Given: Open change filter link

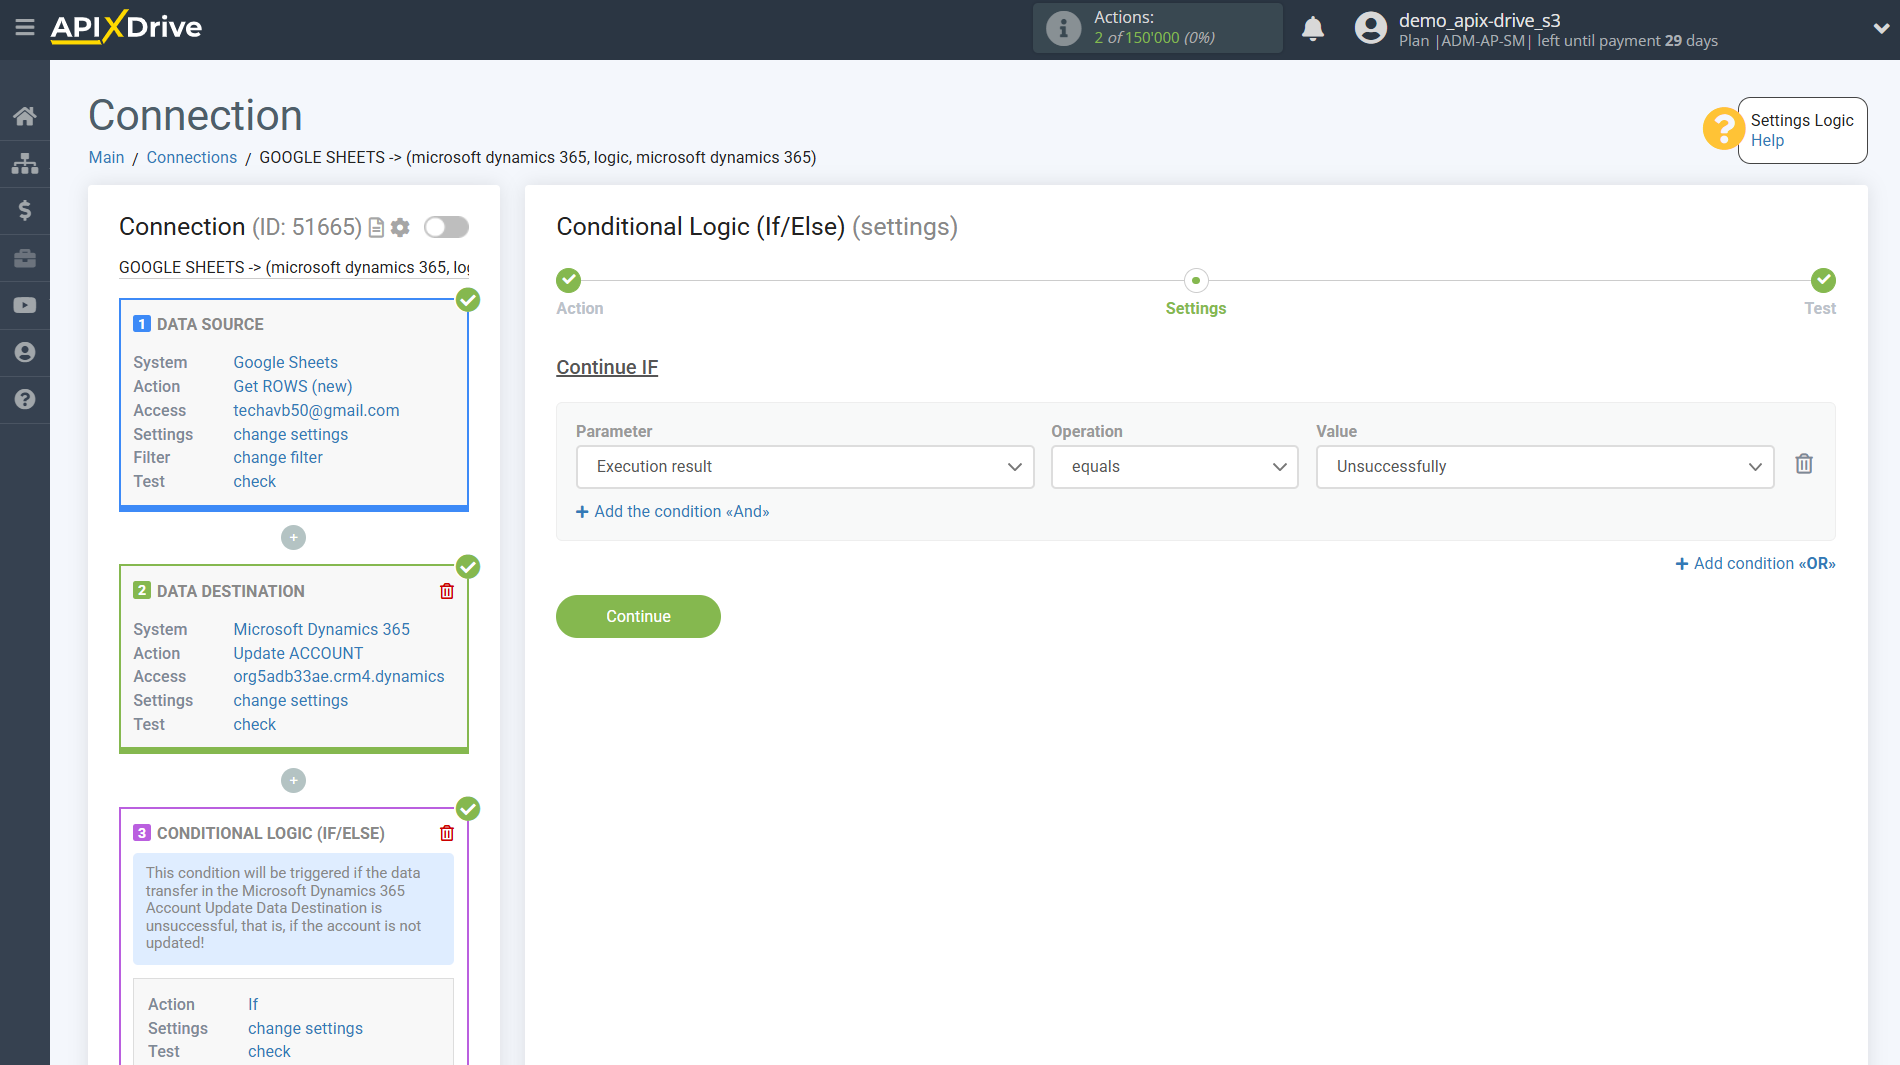Looking at the screenshot, I should click(278, 457).
